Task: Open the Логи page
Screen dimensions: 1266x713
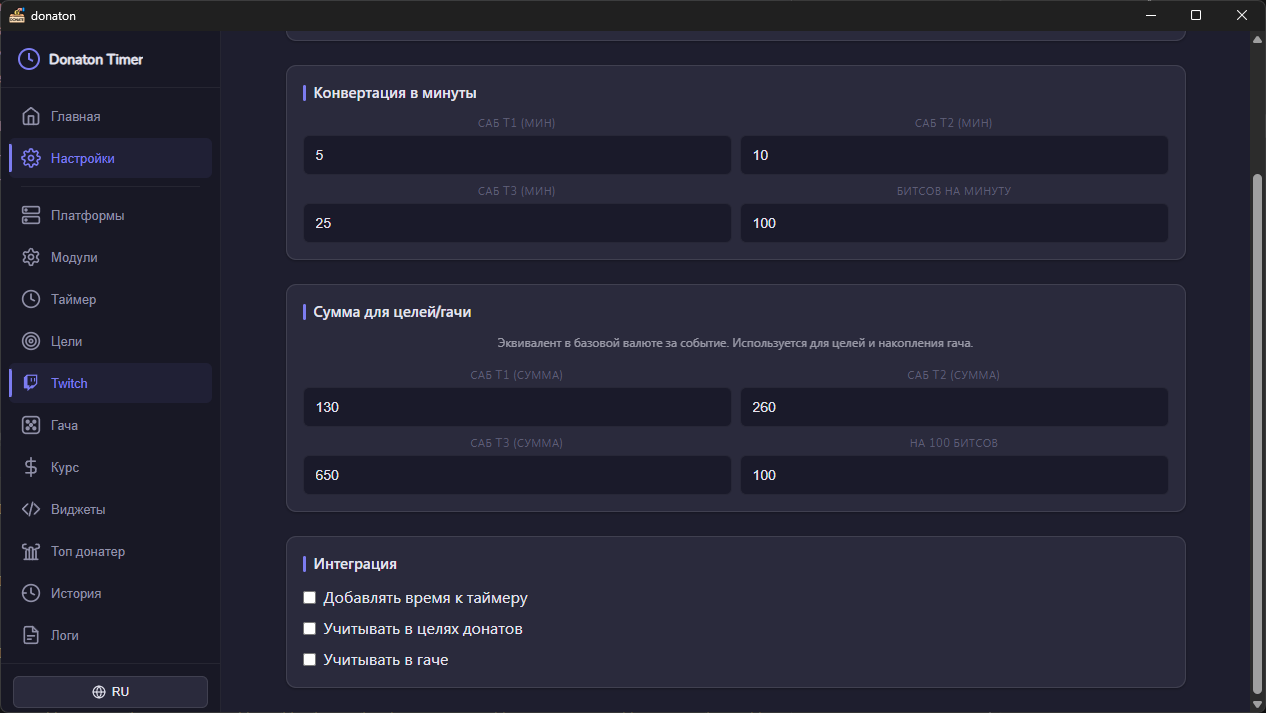Action: pos(110,635)
